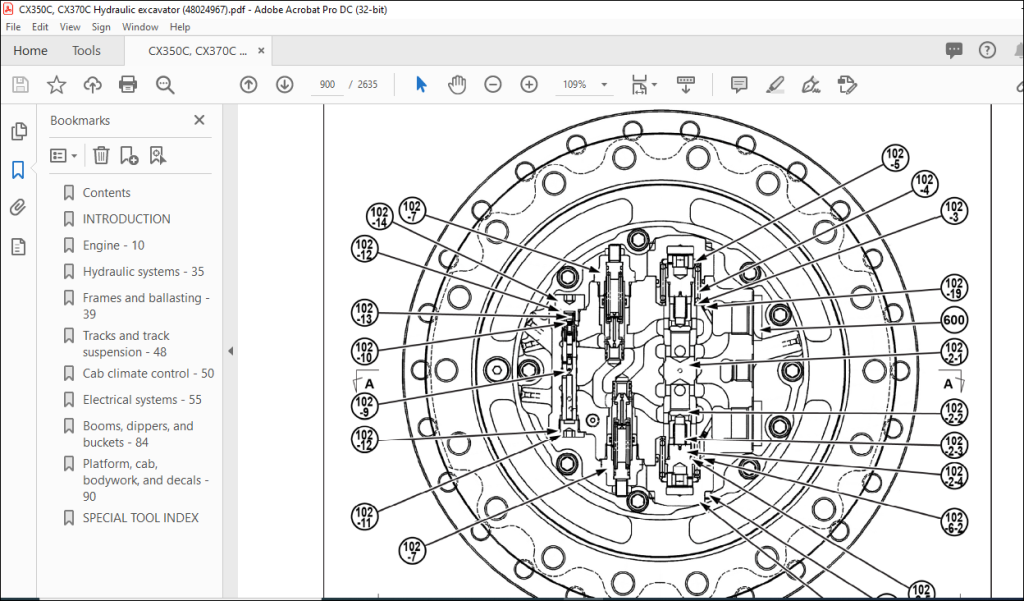The image size is (1024, 601).
Task: Click the Fit page tool icon
Action: point(639,84)
